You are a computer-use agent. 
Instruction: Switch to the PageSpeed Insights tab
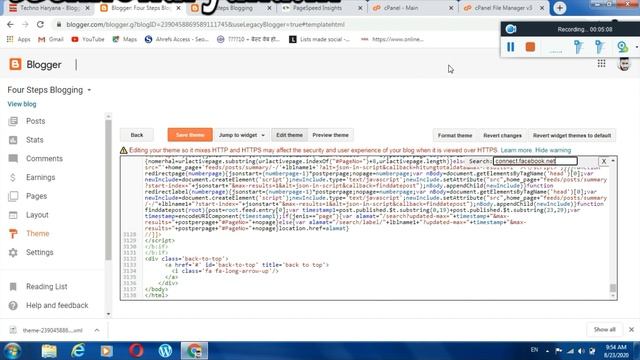click(318, 8)
